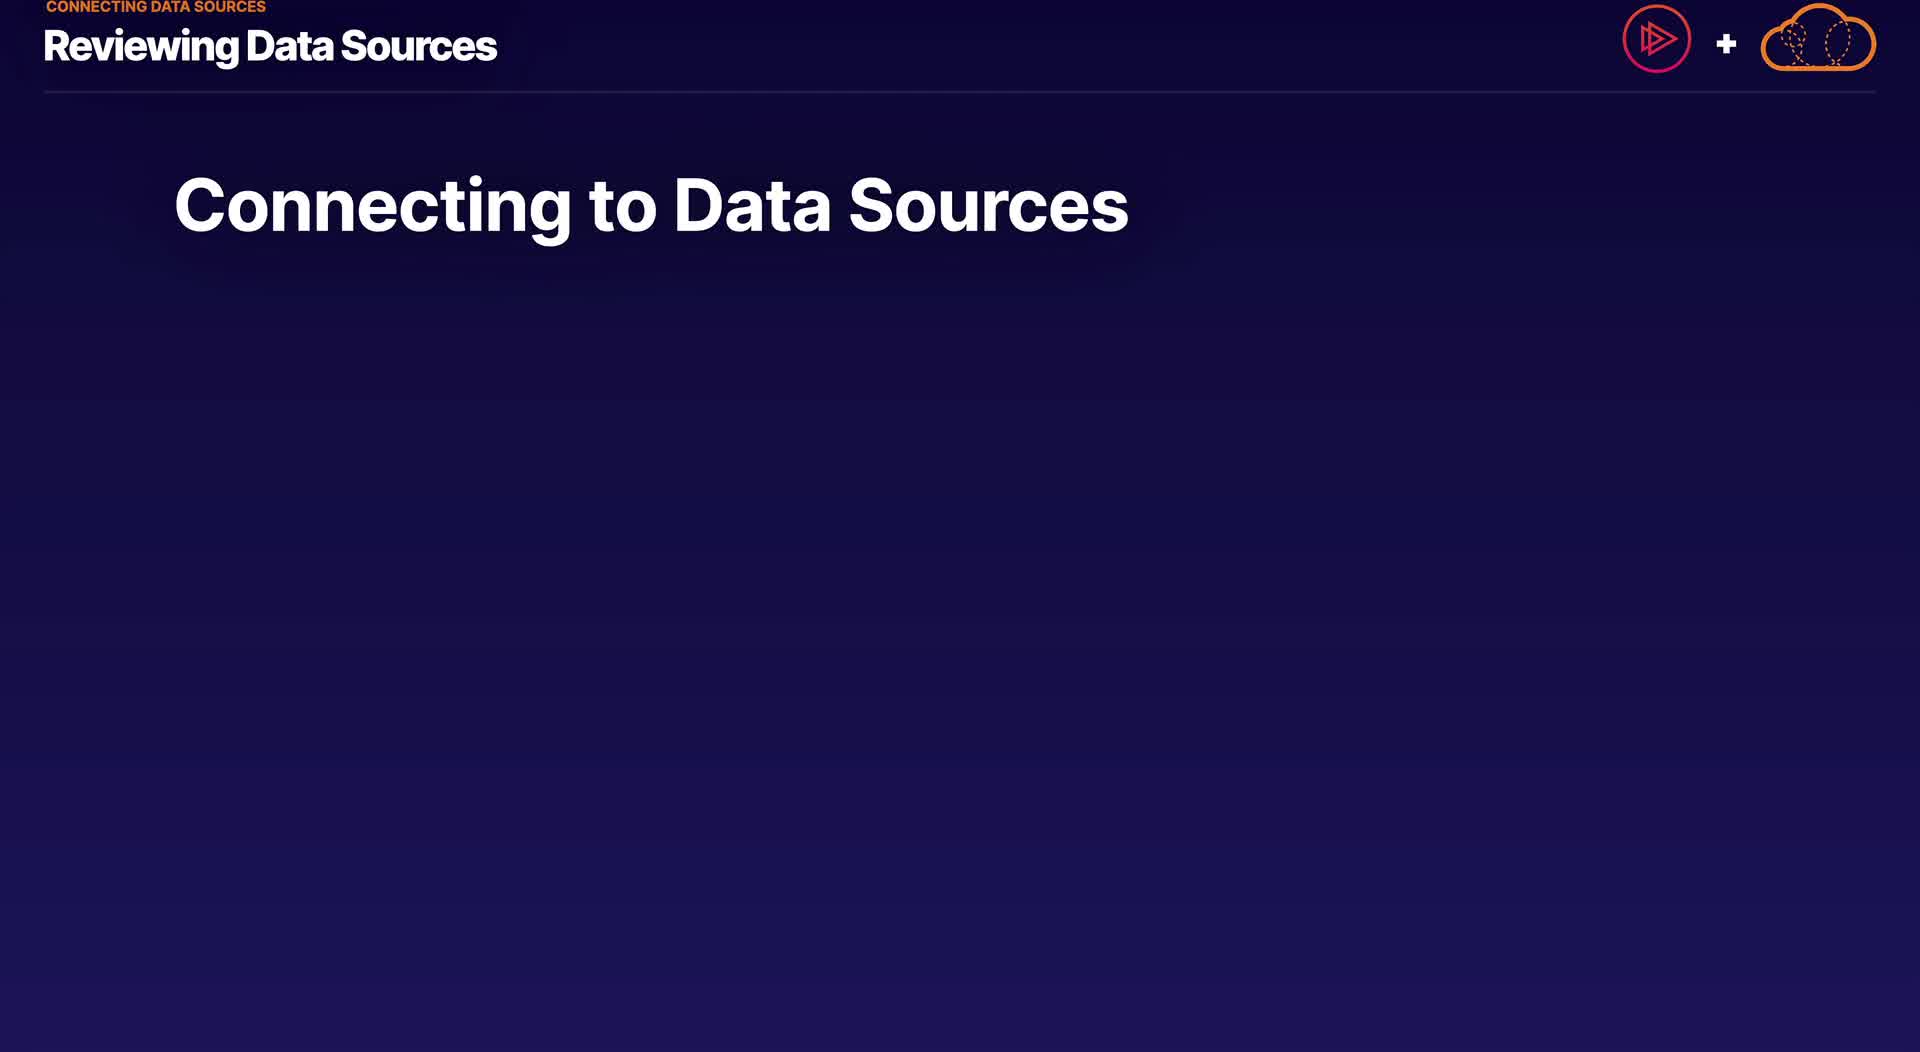This screenshot has width=1920, height=1052.
Task: Click the word 'Sources' in the large title
Action: pos(988,206)
